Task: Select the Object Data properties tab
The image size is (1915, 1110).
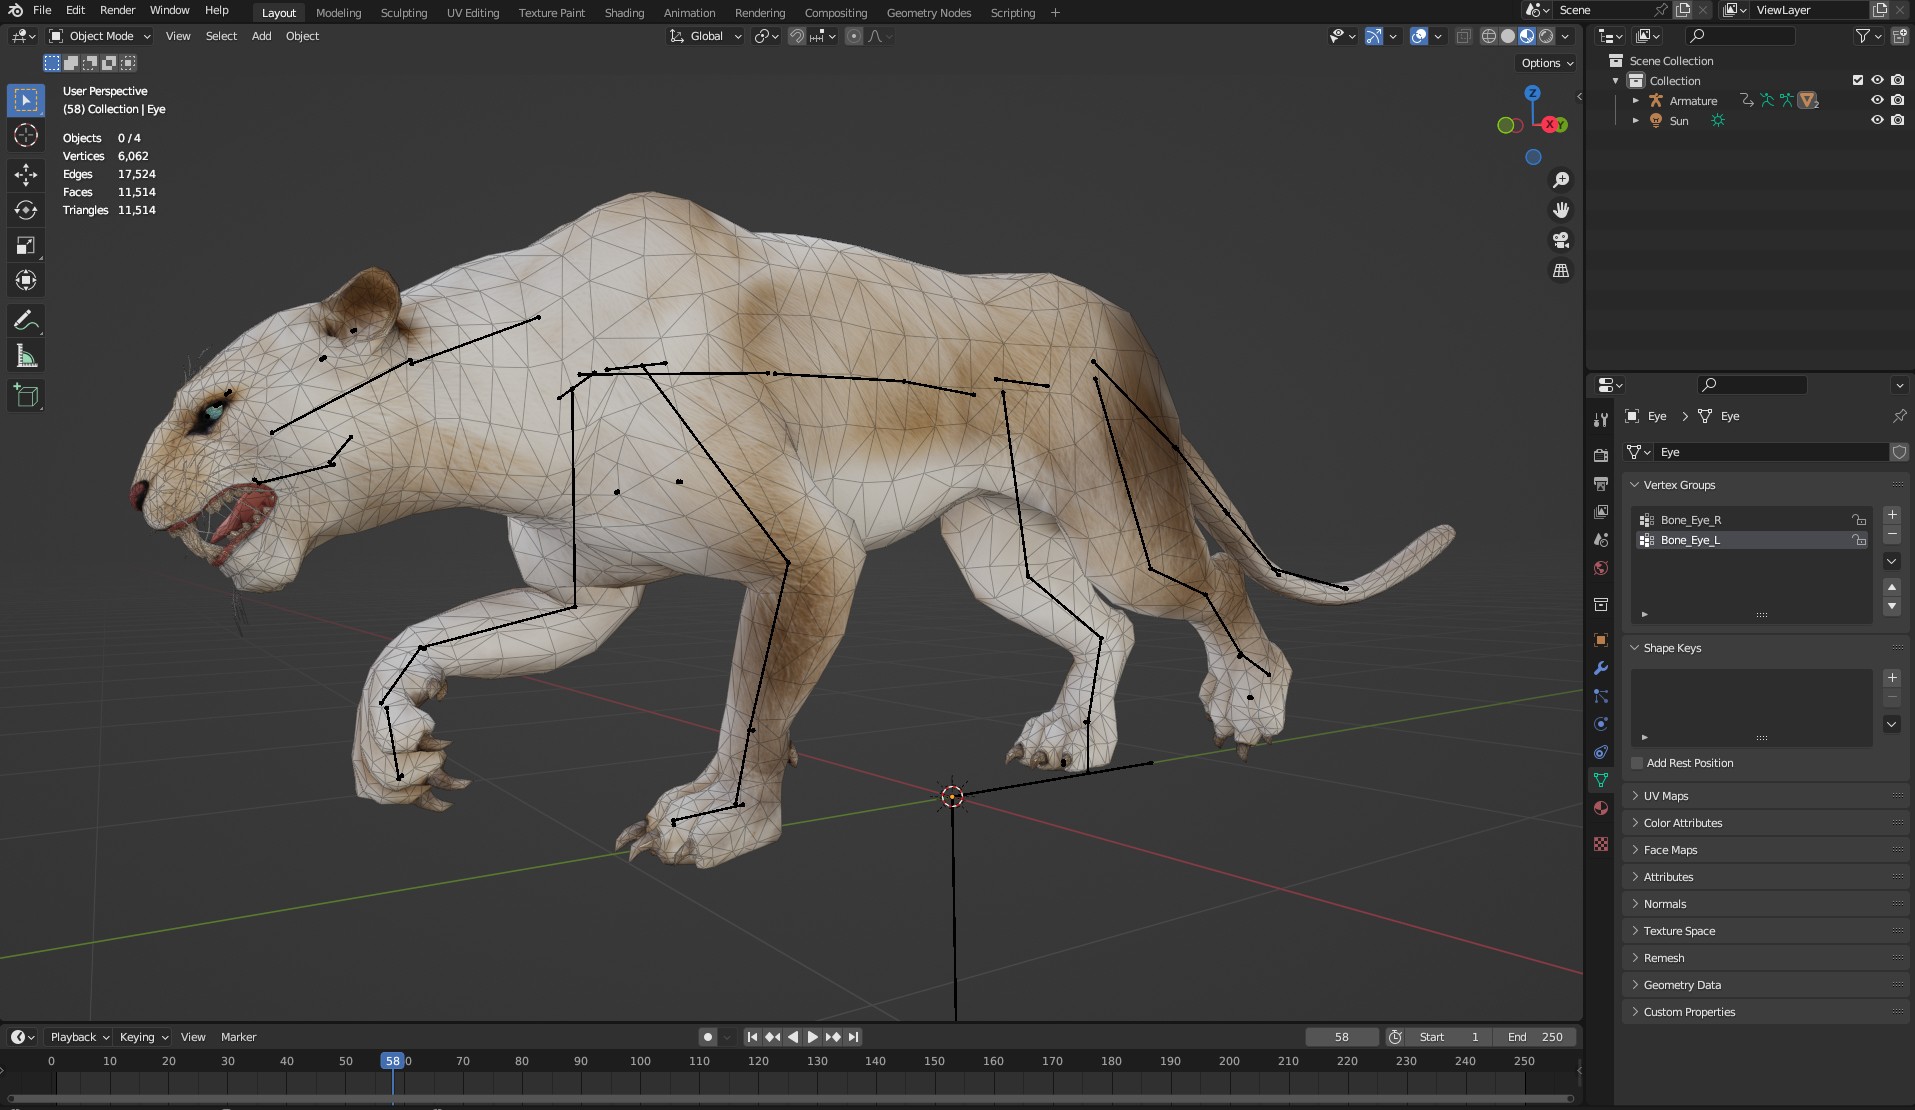Action: 1600,780
